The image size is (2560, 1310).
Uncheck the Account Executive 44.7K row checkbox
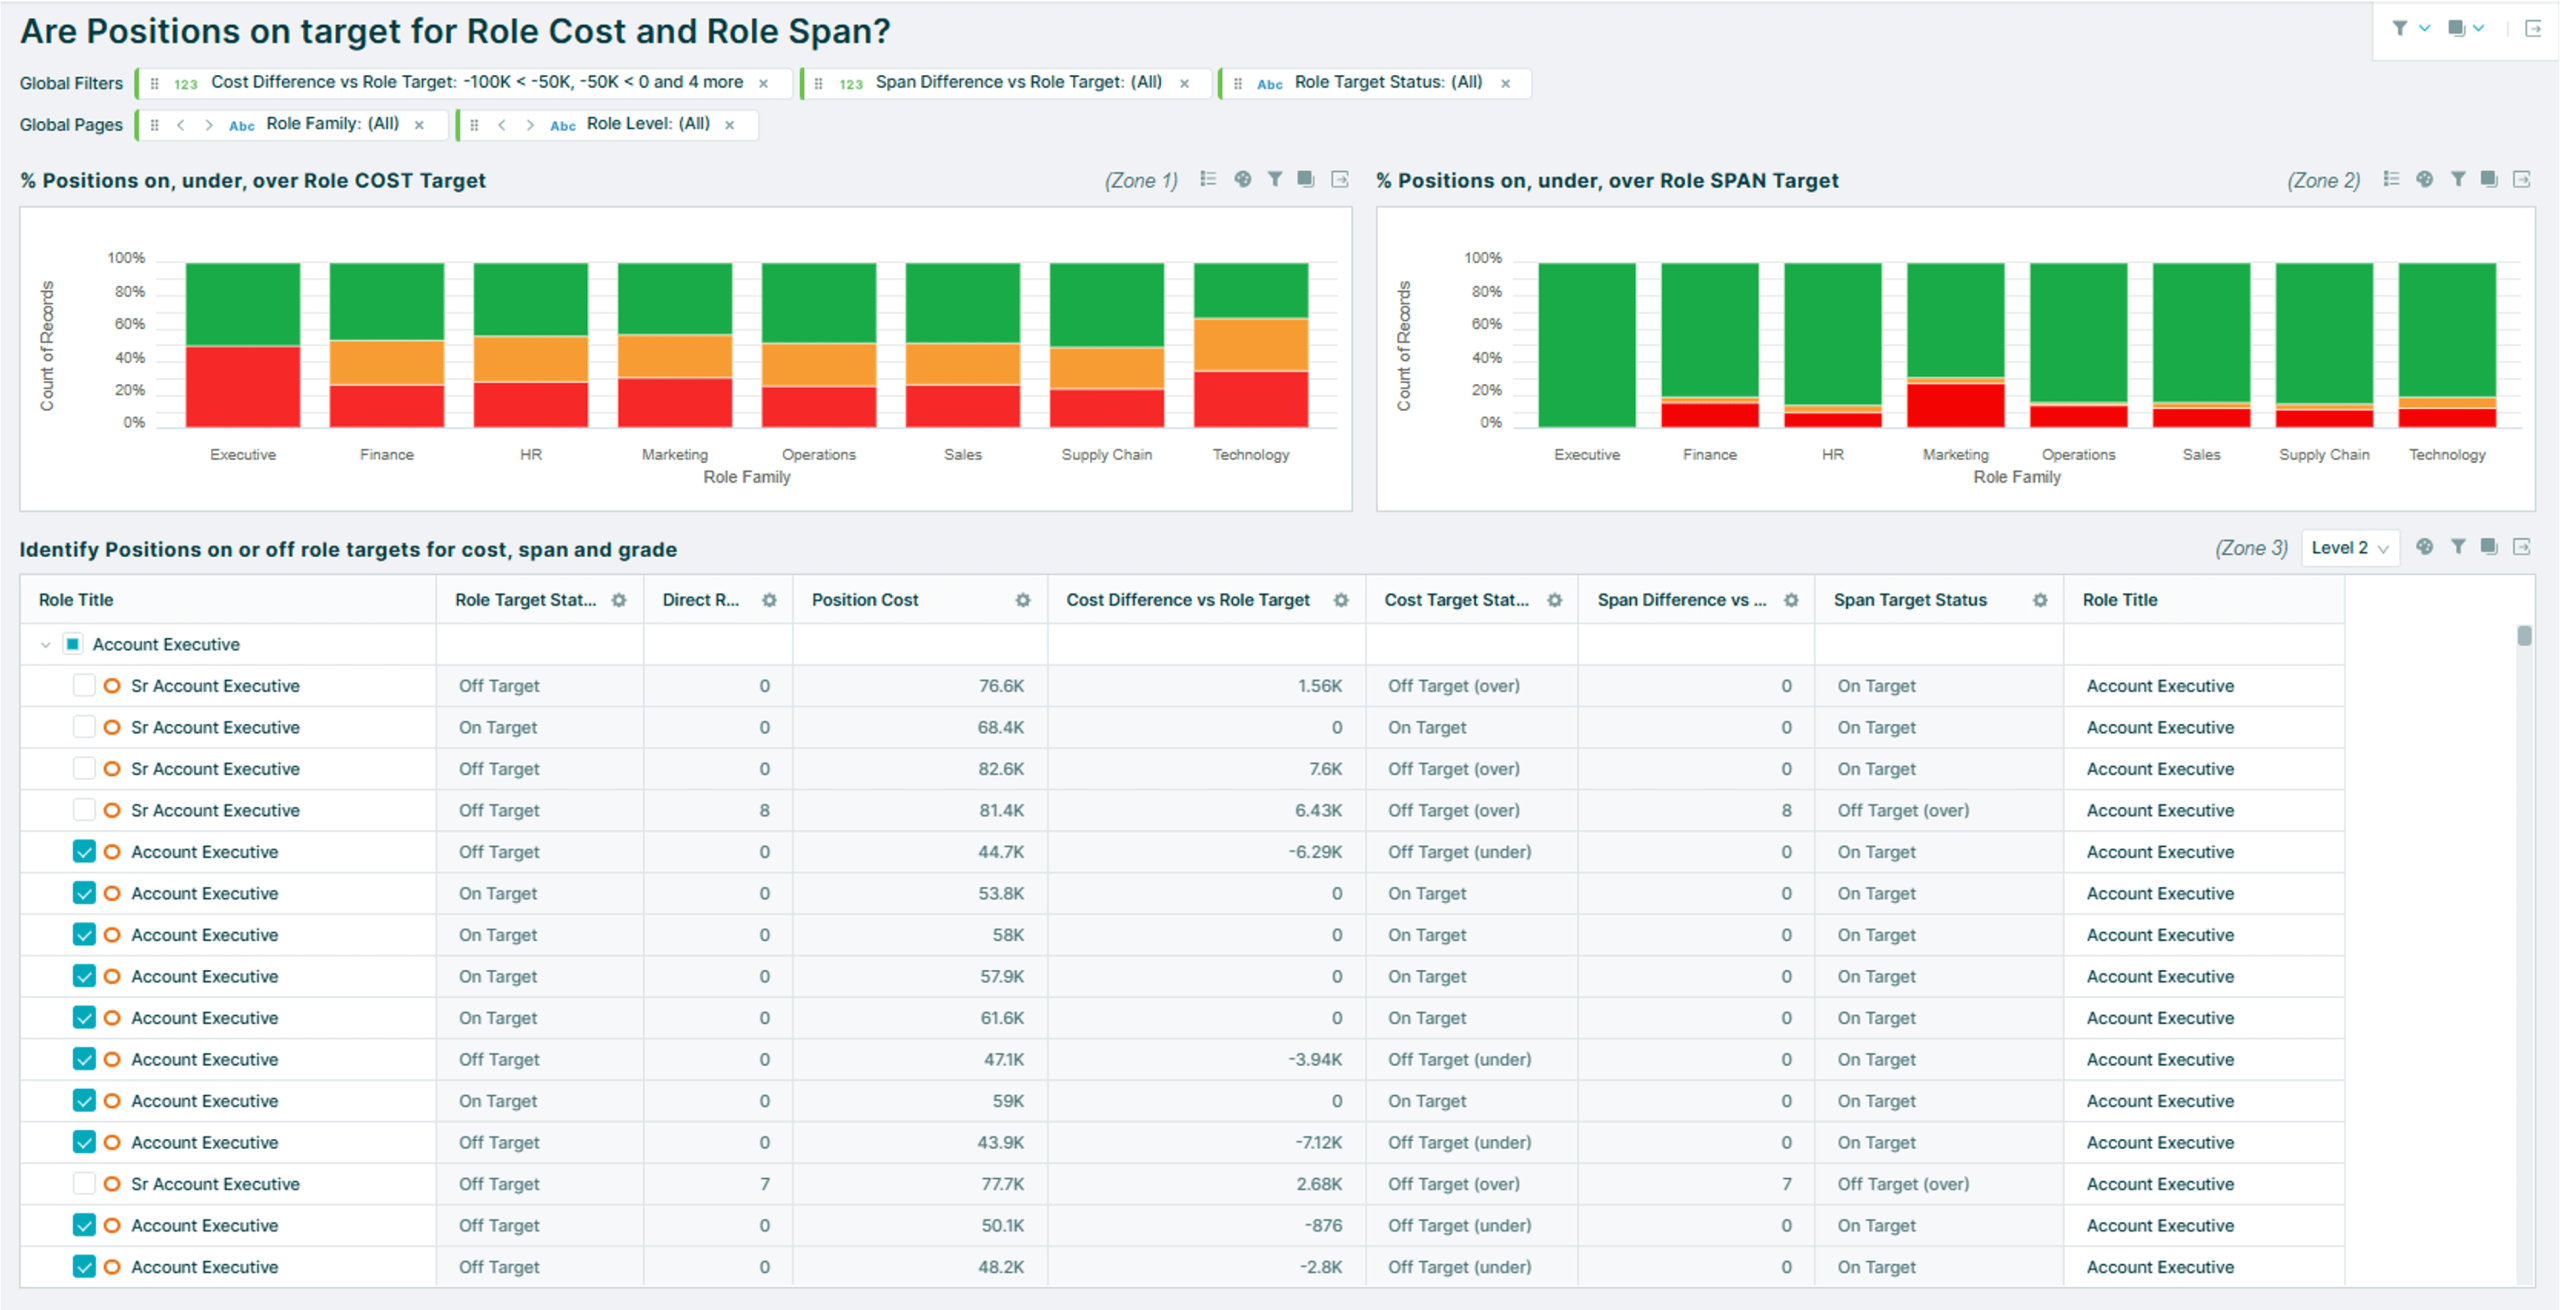tap(84, 852)
